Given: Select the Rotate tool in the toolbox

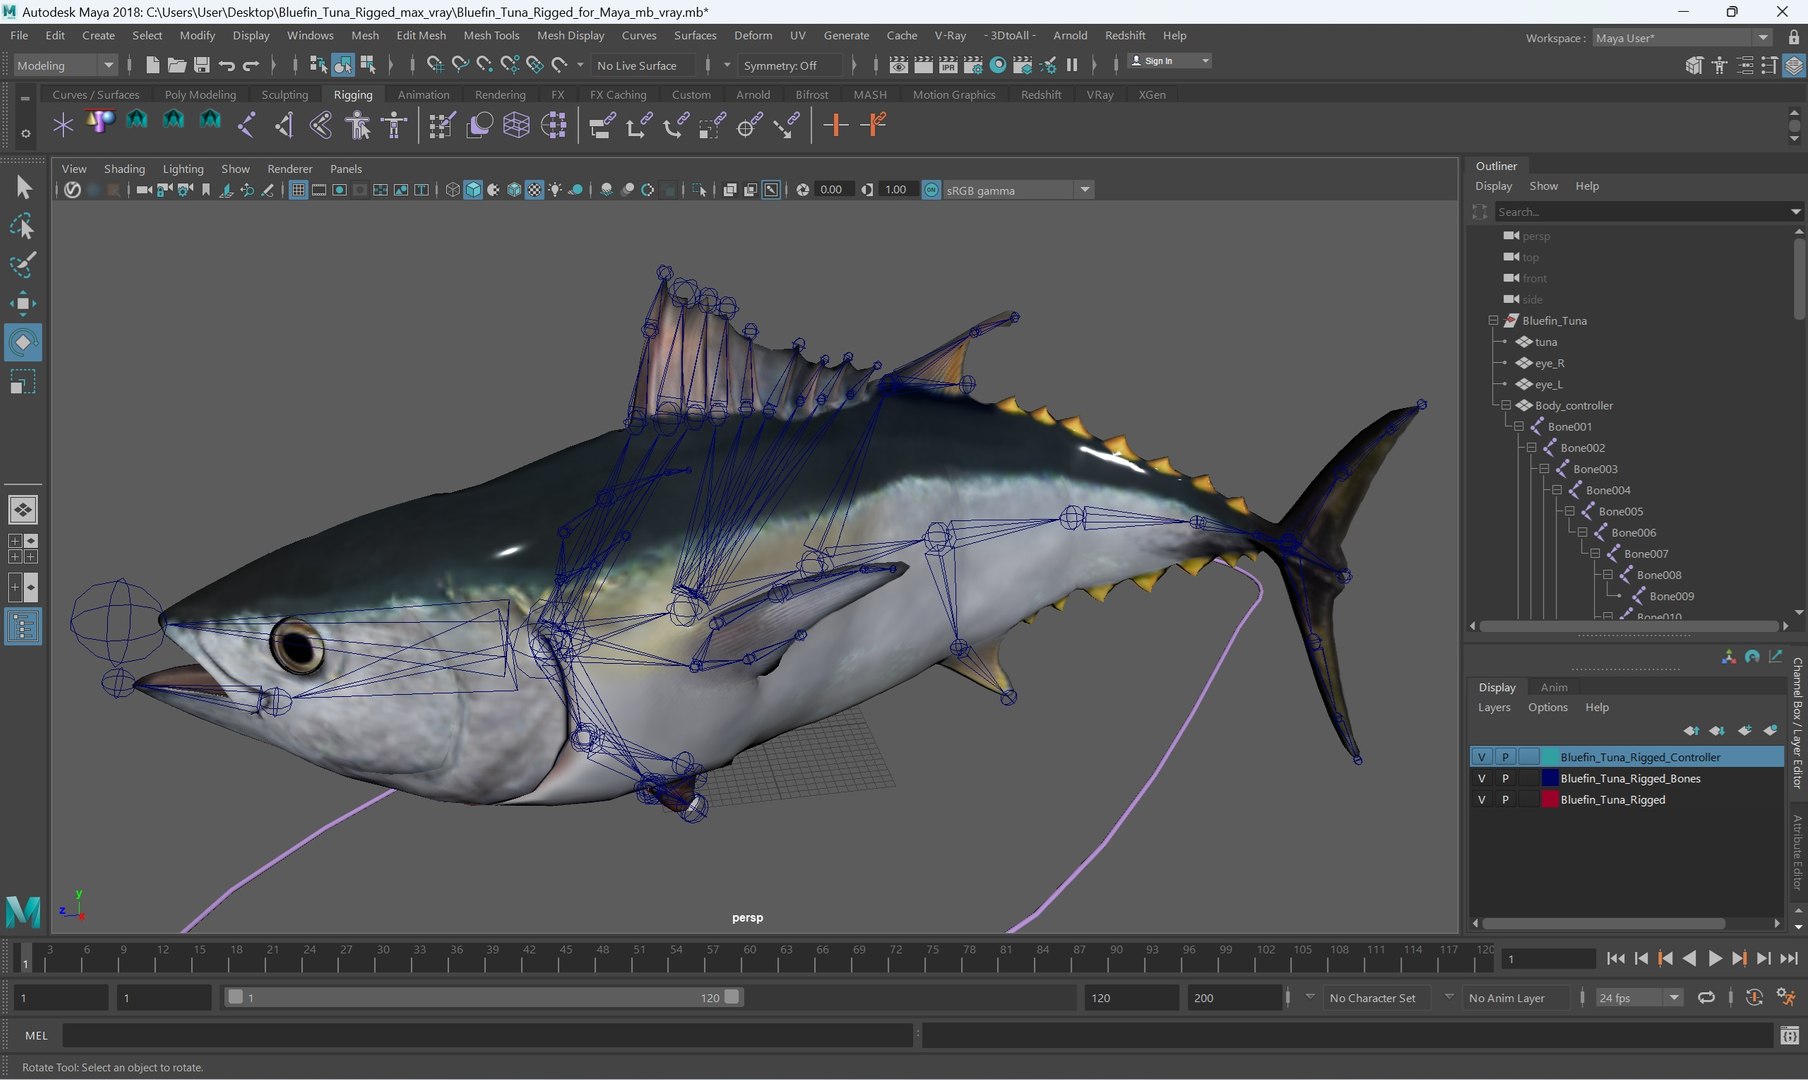Looking at the screenshot, I should [22, 342].
